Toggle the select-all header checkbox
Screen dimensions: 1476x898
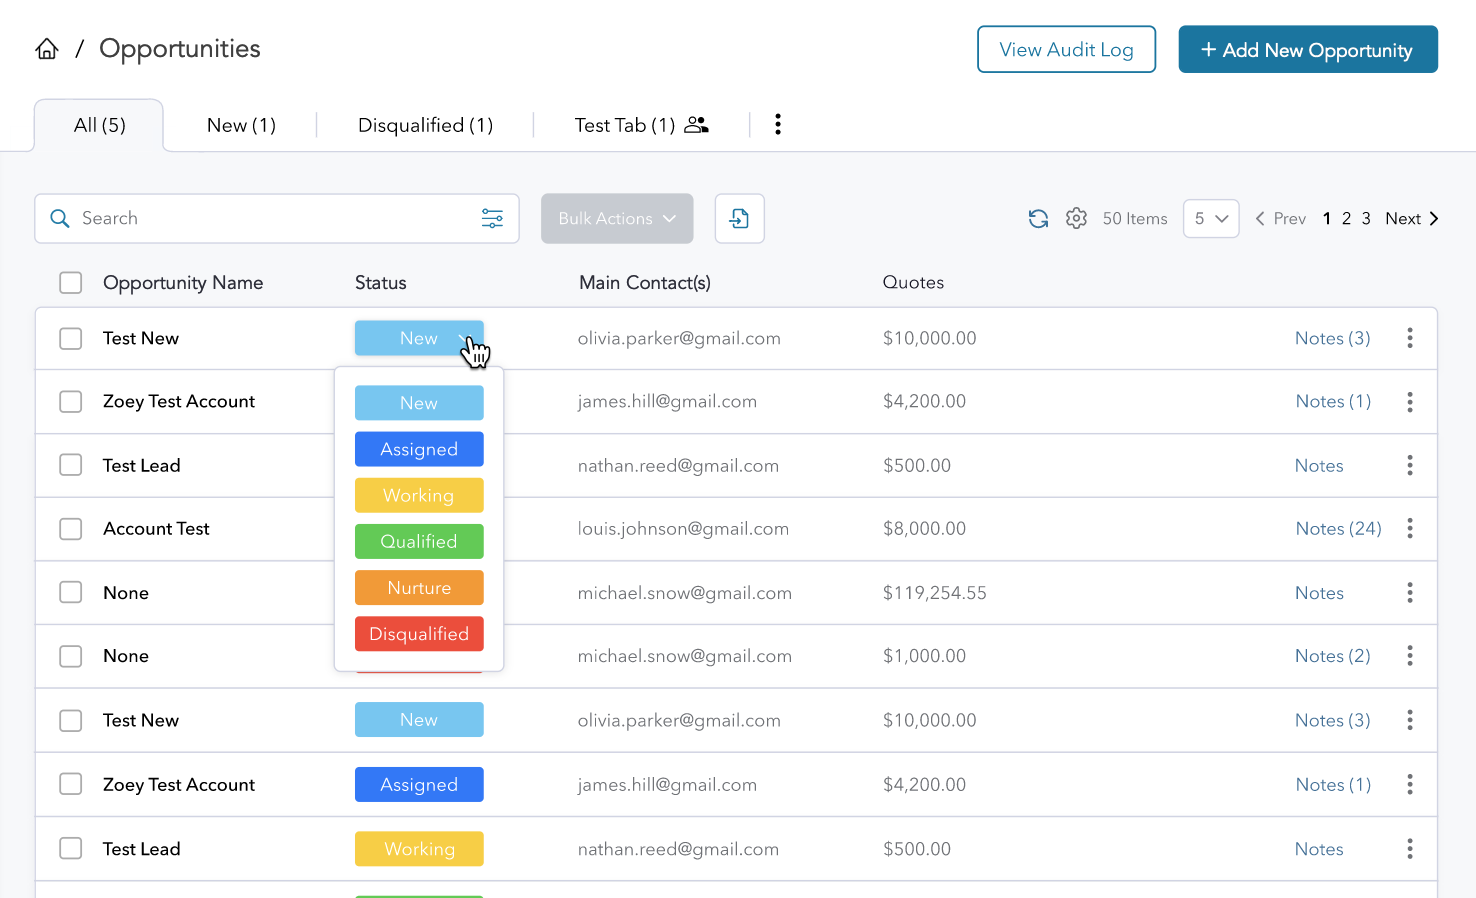point(70,283)
